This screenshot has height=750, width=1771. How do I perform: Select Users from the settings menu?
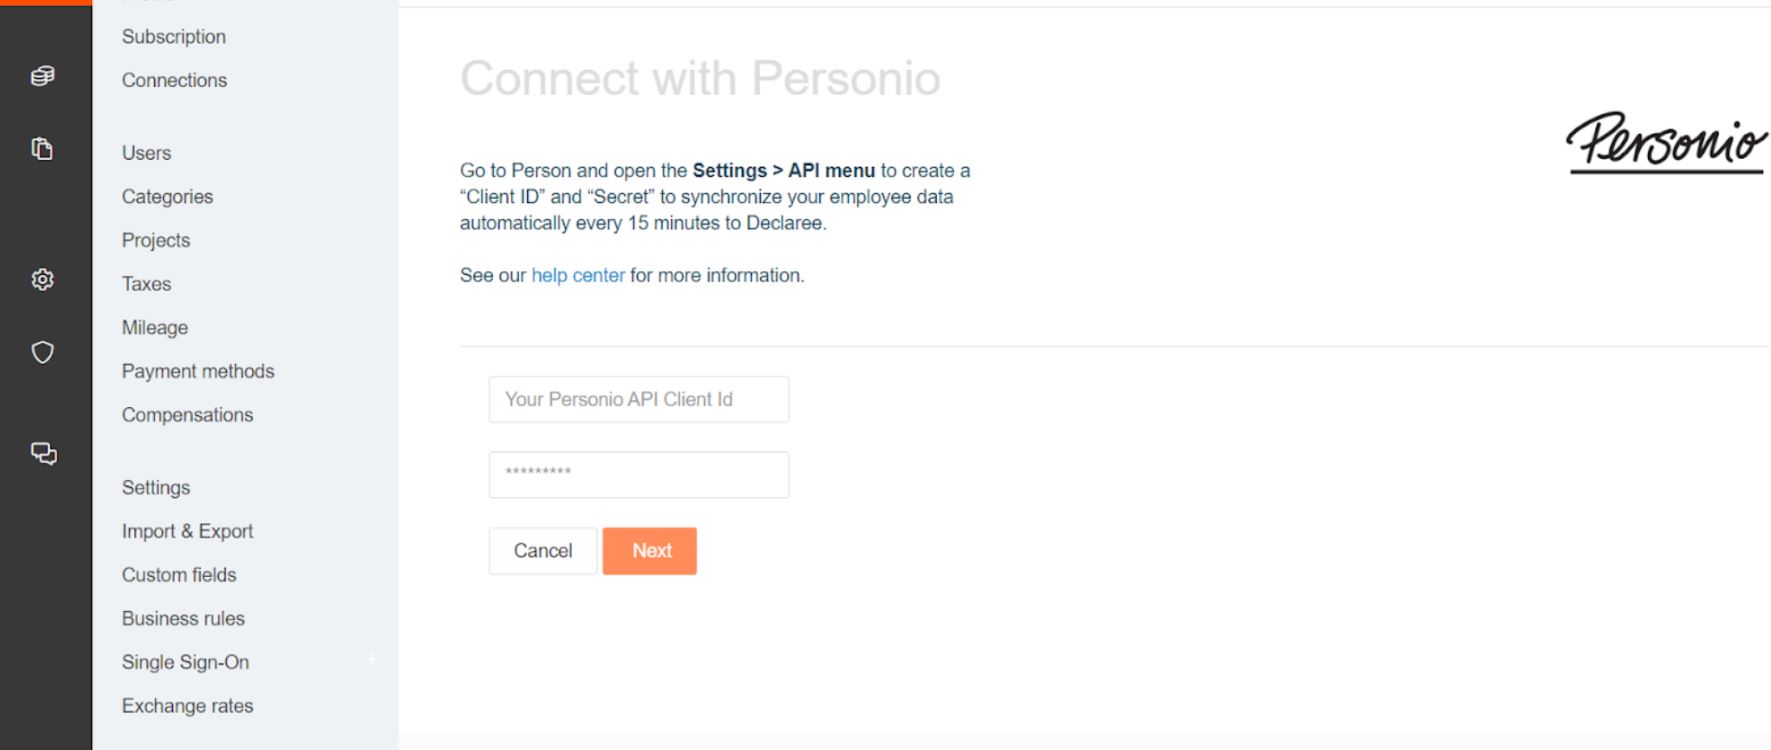[146, 153]
